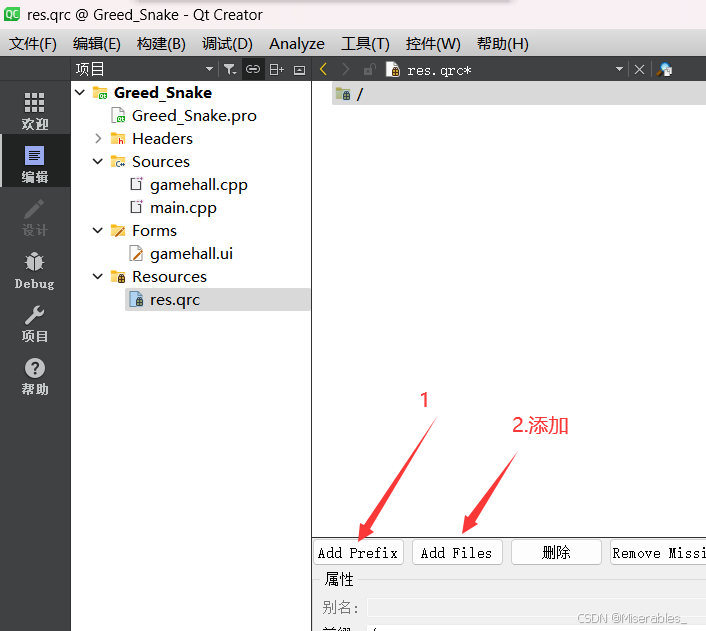The width and height of the screenshot is (706, 631).
Task: Select gamehall.cpp in Sources
Action: (199, 185)
